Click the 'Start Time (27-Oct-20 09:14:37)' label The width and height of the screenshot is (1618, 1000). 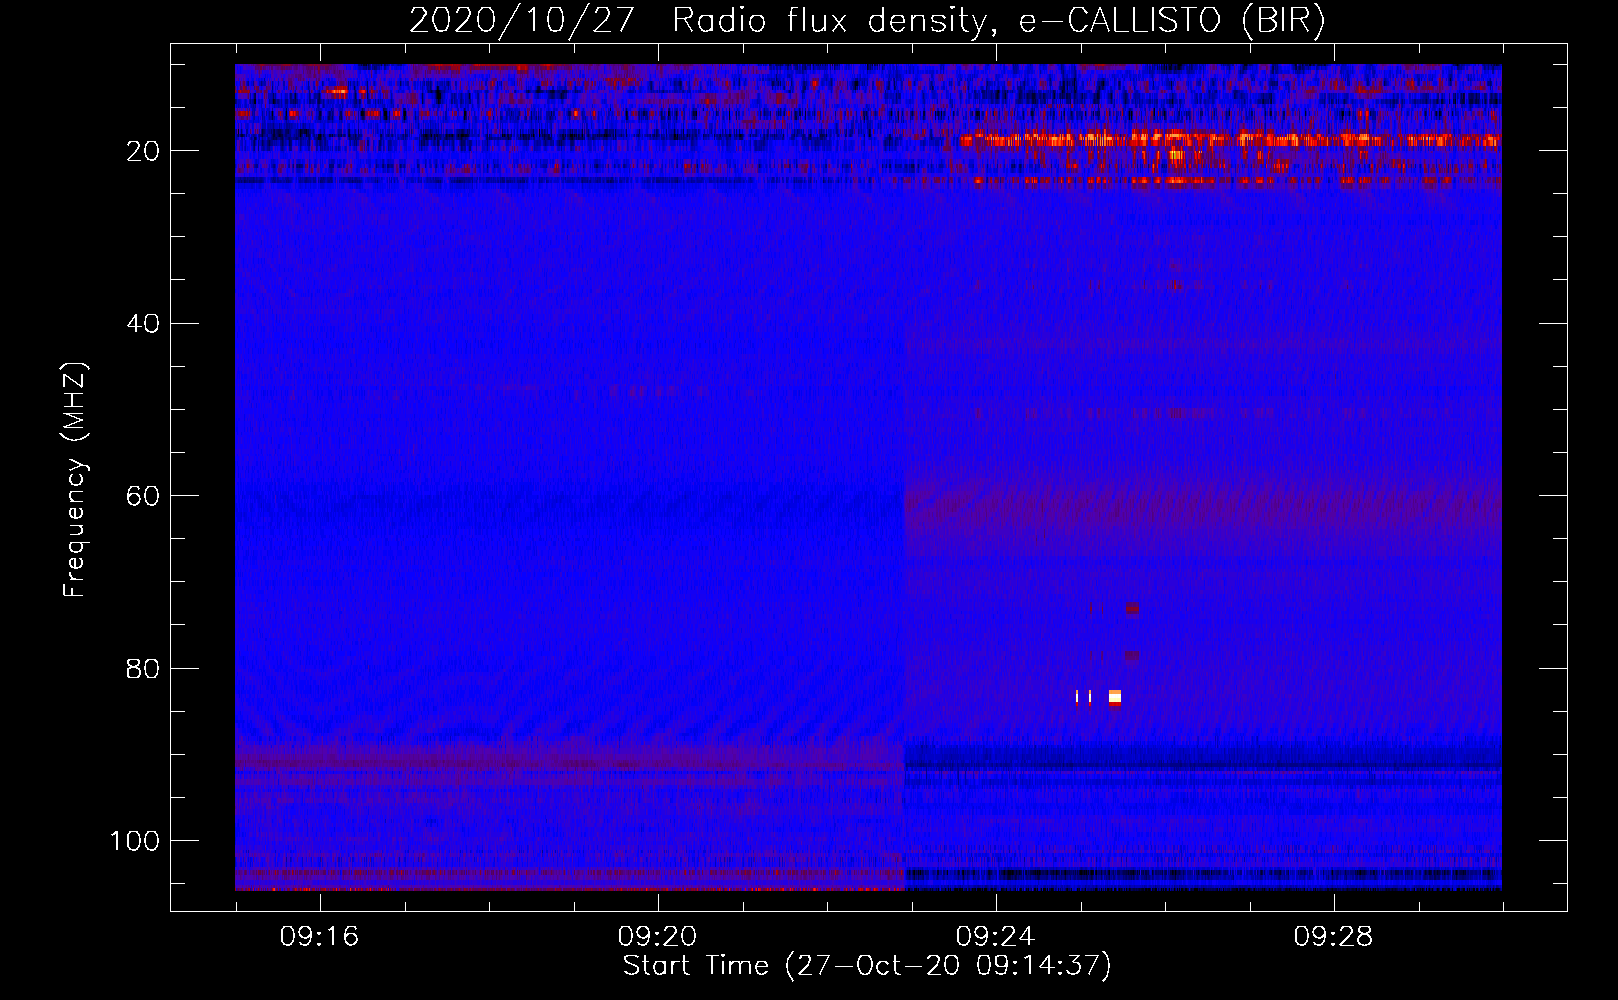coord(867,966)
